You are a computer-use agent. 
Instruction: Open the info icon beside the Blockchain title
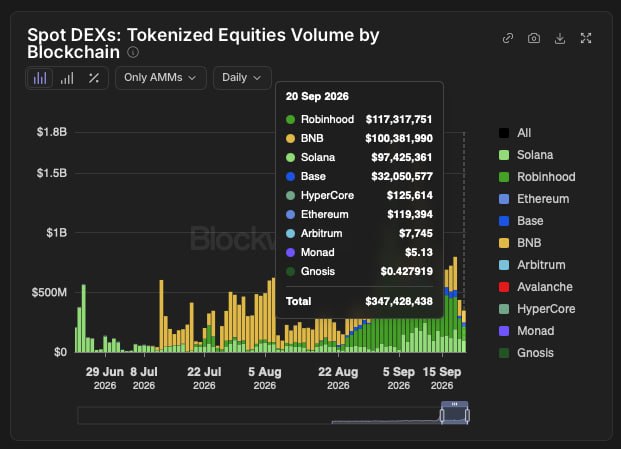point(133,52)
